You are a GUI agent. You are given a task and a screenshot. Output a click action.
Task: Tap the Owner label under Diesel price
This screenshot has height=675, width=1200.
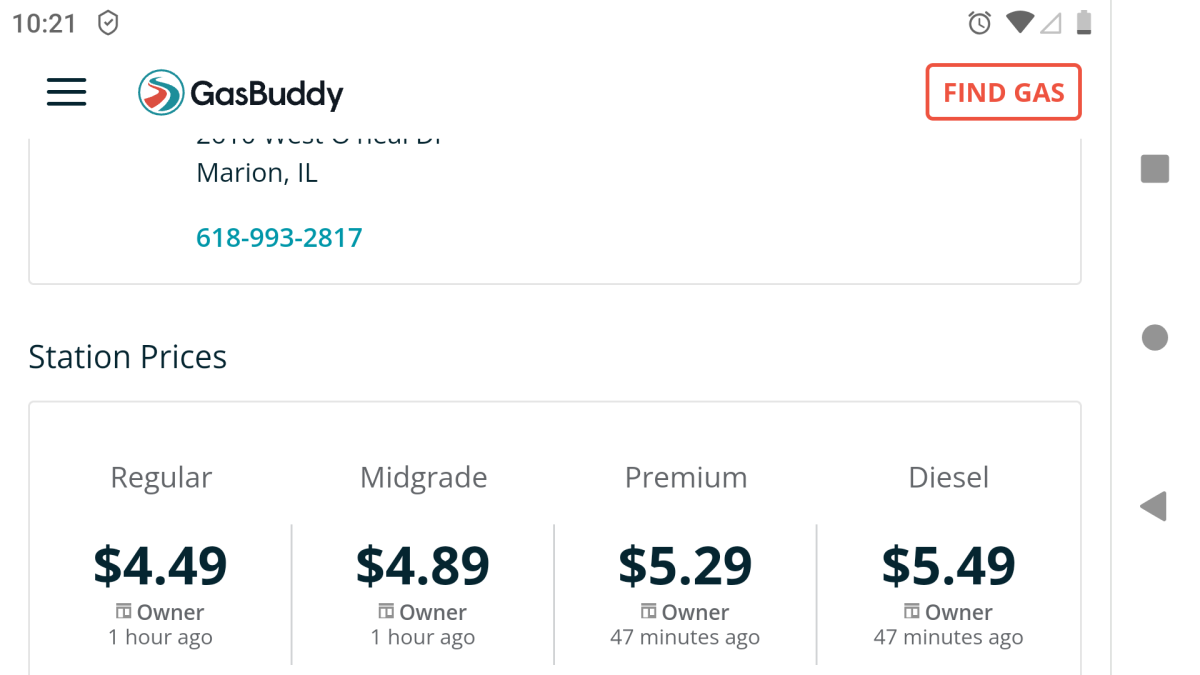click(958, 612)
